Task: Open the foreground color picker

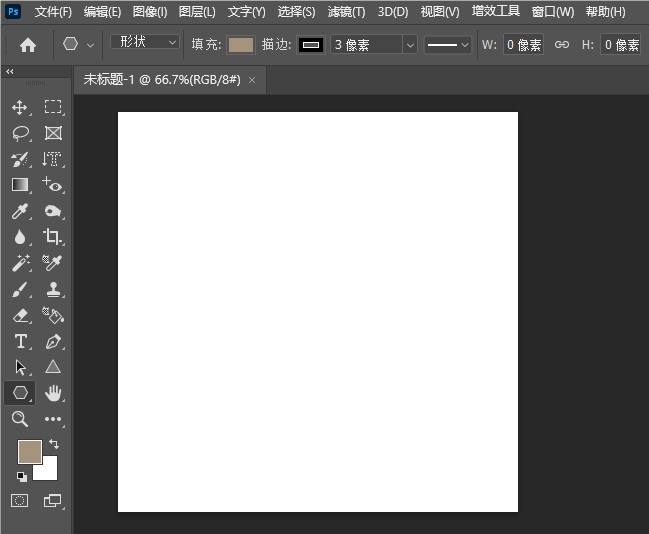Action: (30, 452)
